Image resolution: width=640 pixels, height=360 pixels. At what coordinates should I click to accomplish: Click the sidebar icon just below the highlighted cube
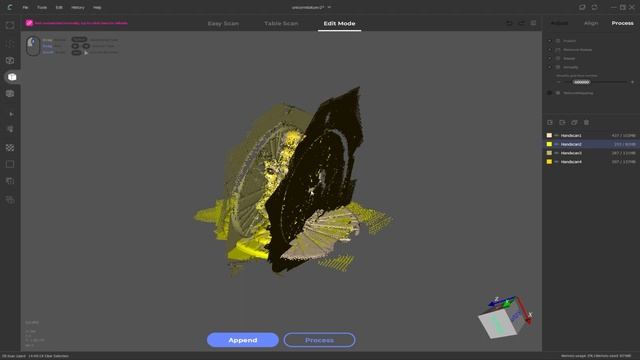point(10,93)
